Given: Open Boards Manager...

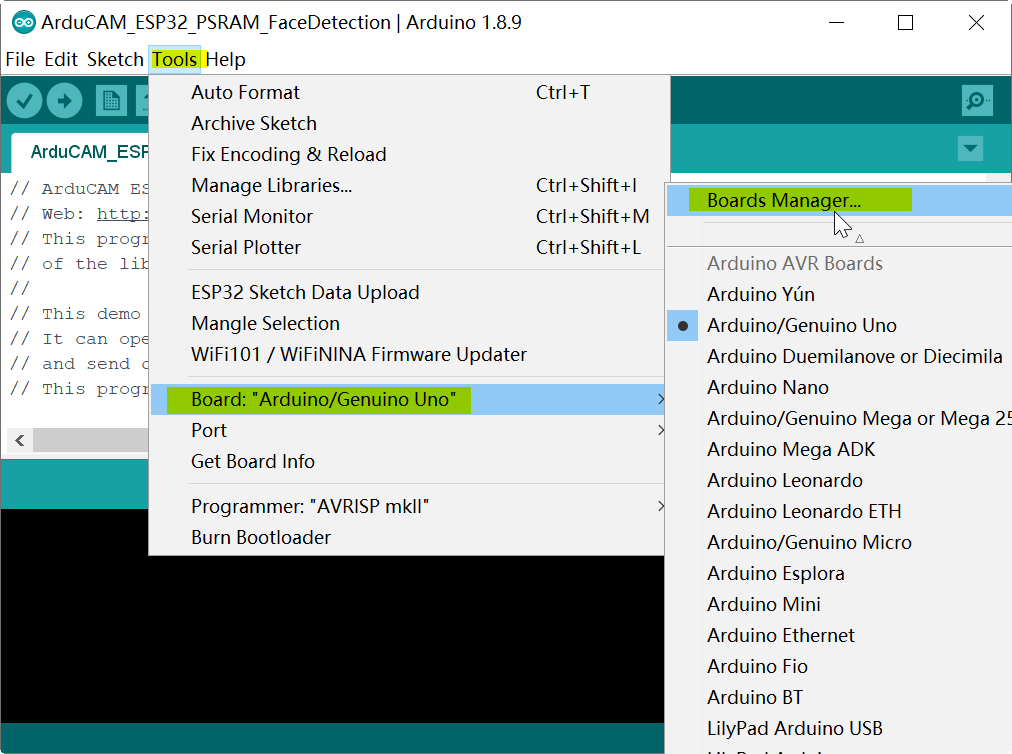Looking at the screenshot, I should 839,200.
